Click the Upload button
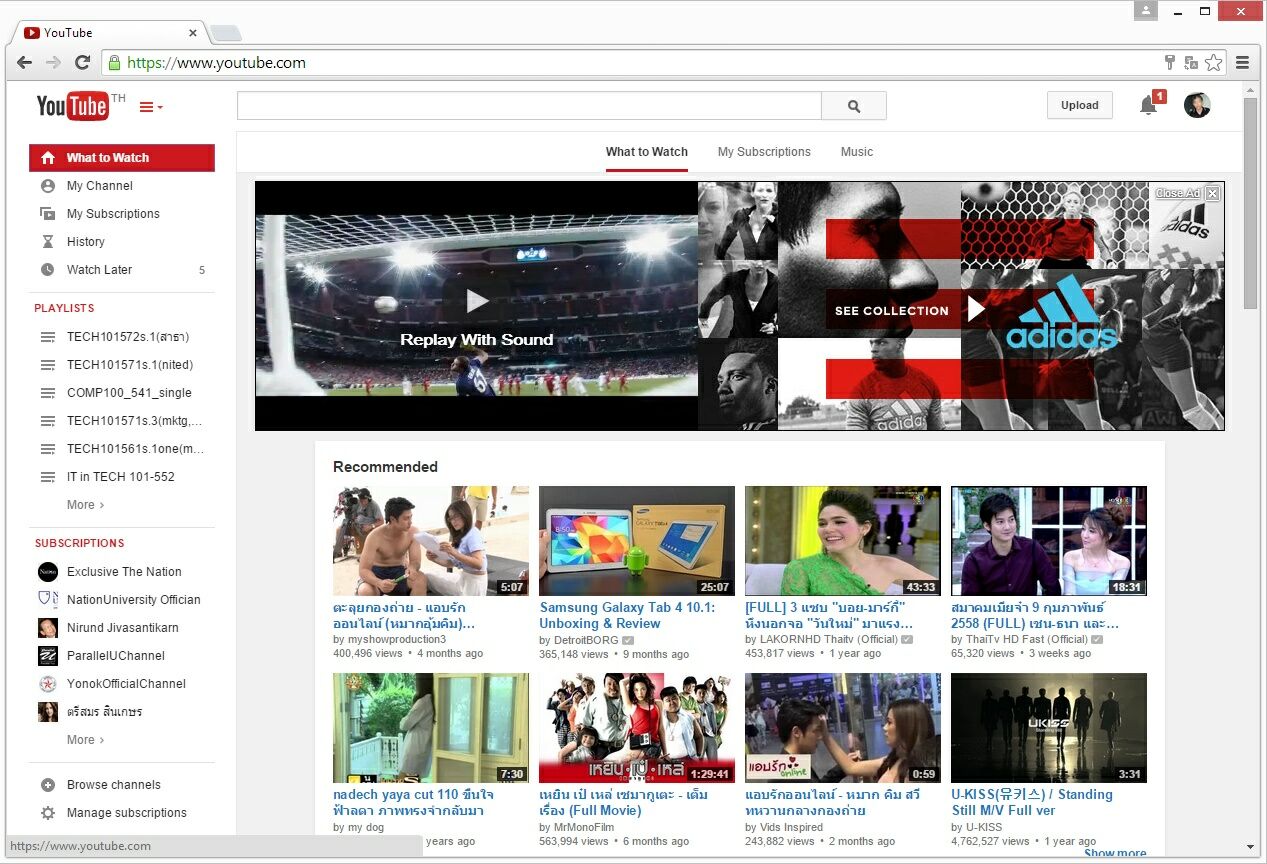The image size is (1267, 864). [x=1079, y=105]
